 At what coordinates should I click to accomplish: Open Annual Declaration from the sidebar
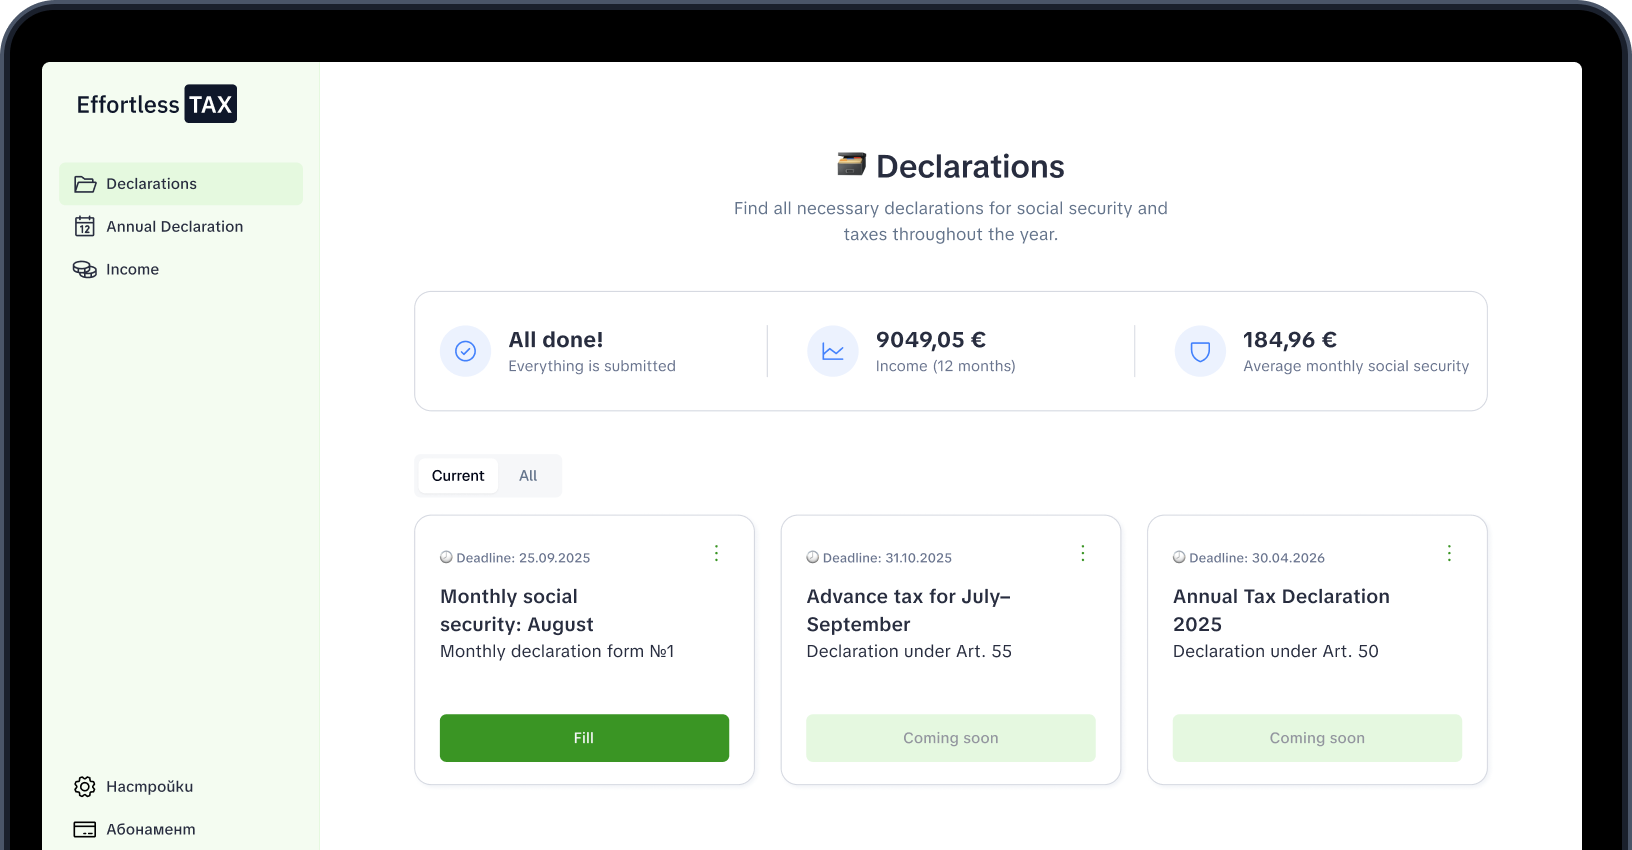(x=174, y=227)
